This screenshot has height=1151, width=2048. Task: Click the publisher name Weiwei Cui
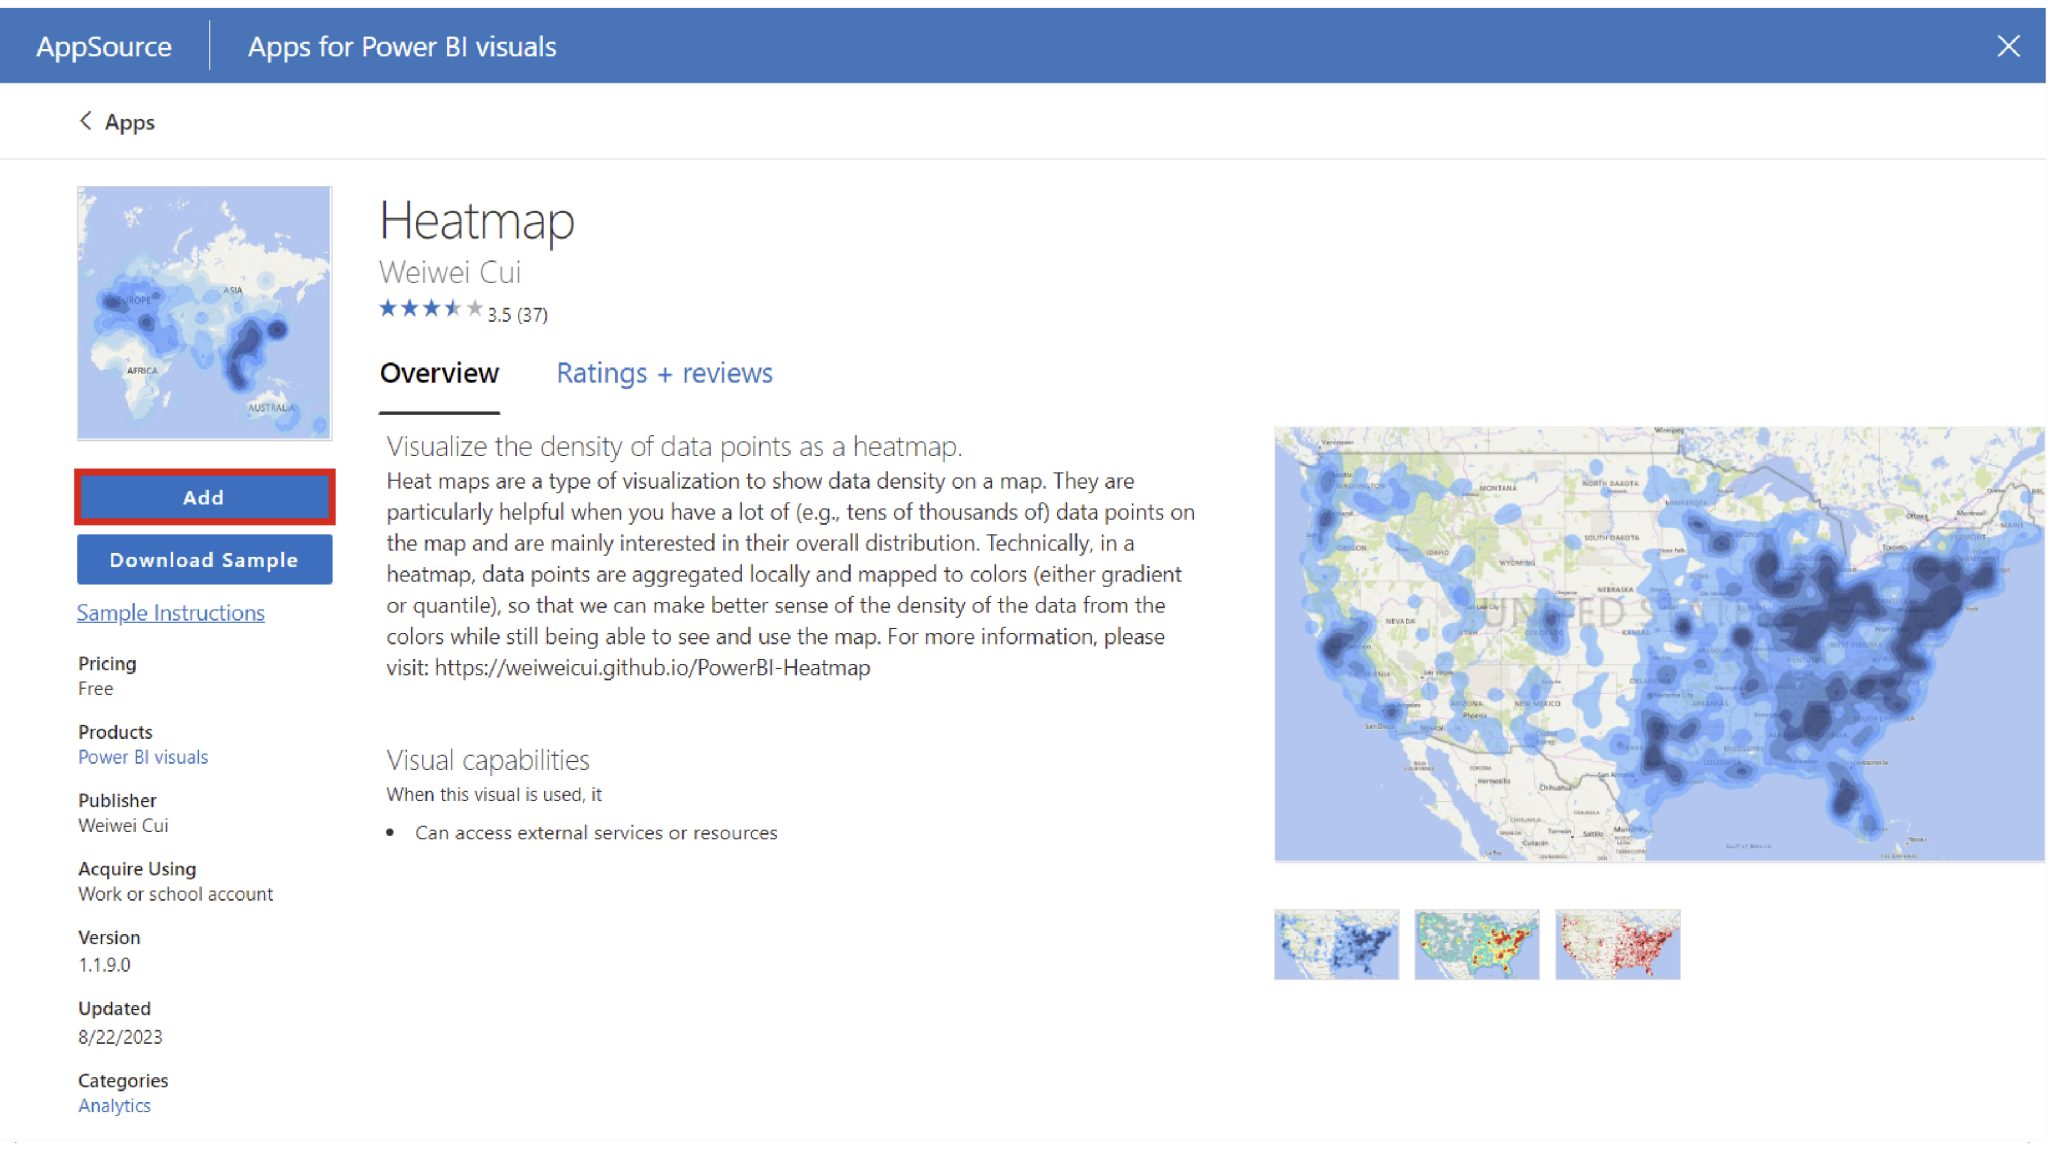click(122, 825)
